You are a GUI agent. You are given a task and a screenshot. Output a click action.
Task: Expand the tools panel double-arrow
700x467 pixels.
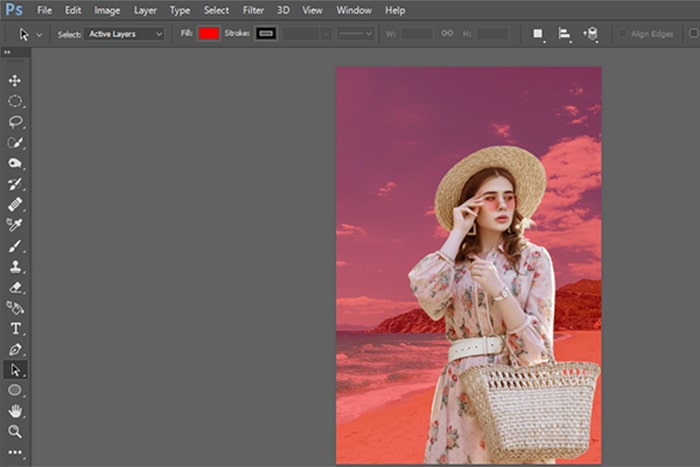pyautogui.click(x=8, y=52)
